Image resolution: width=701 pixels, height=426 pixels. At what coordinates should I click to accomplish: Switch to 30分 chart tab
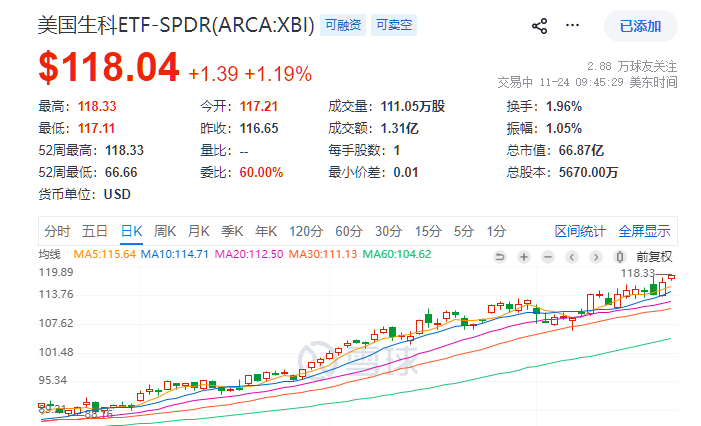point(389,232)
